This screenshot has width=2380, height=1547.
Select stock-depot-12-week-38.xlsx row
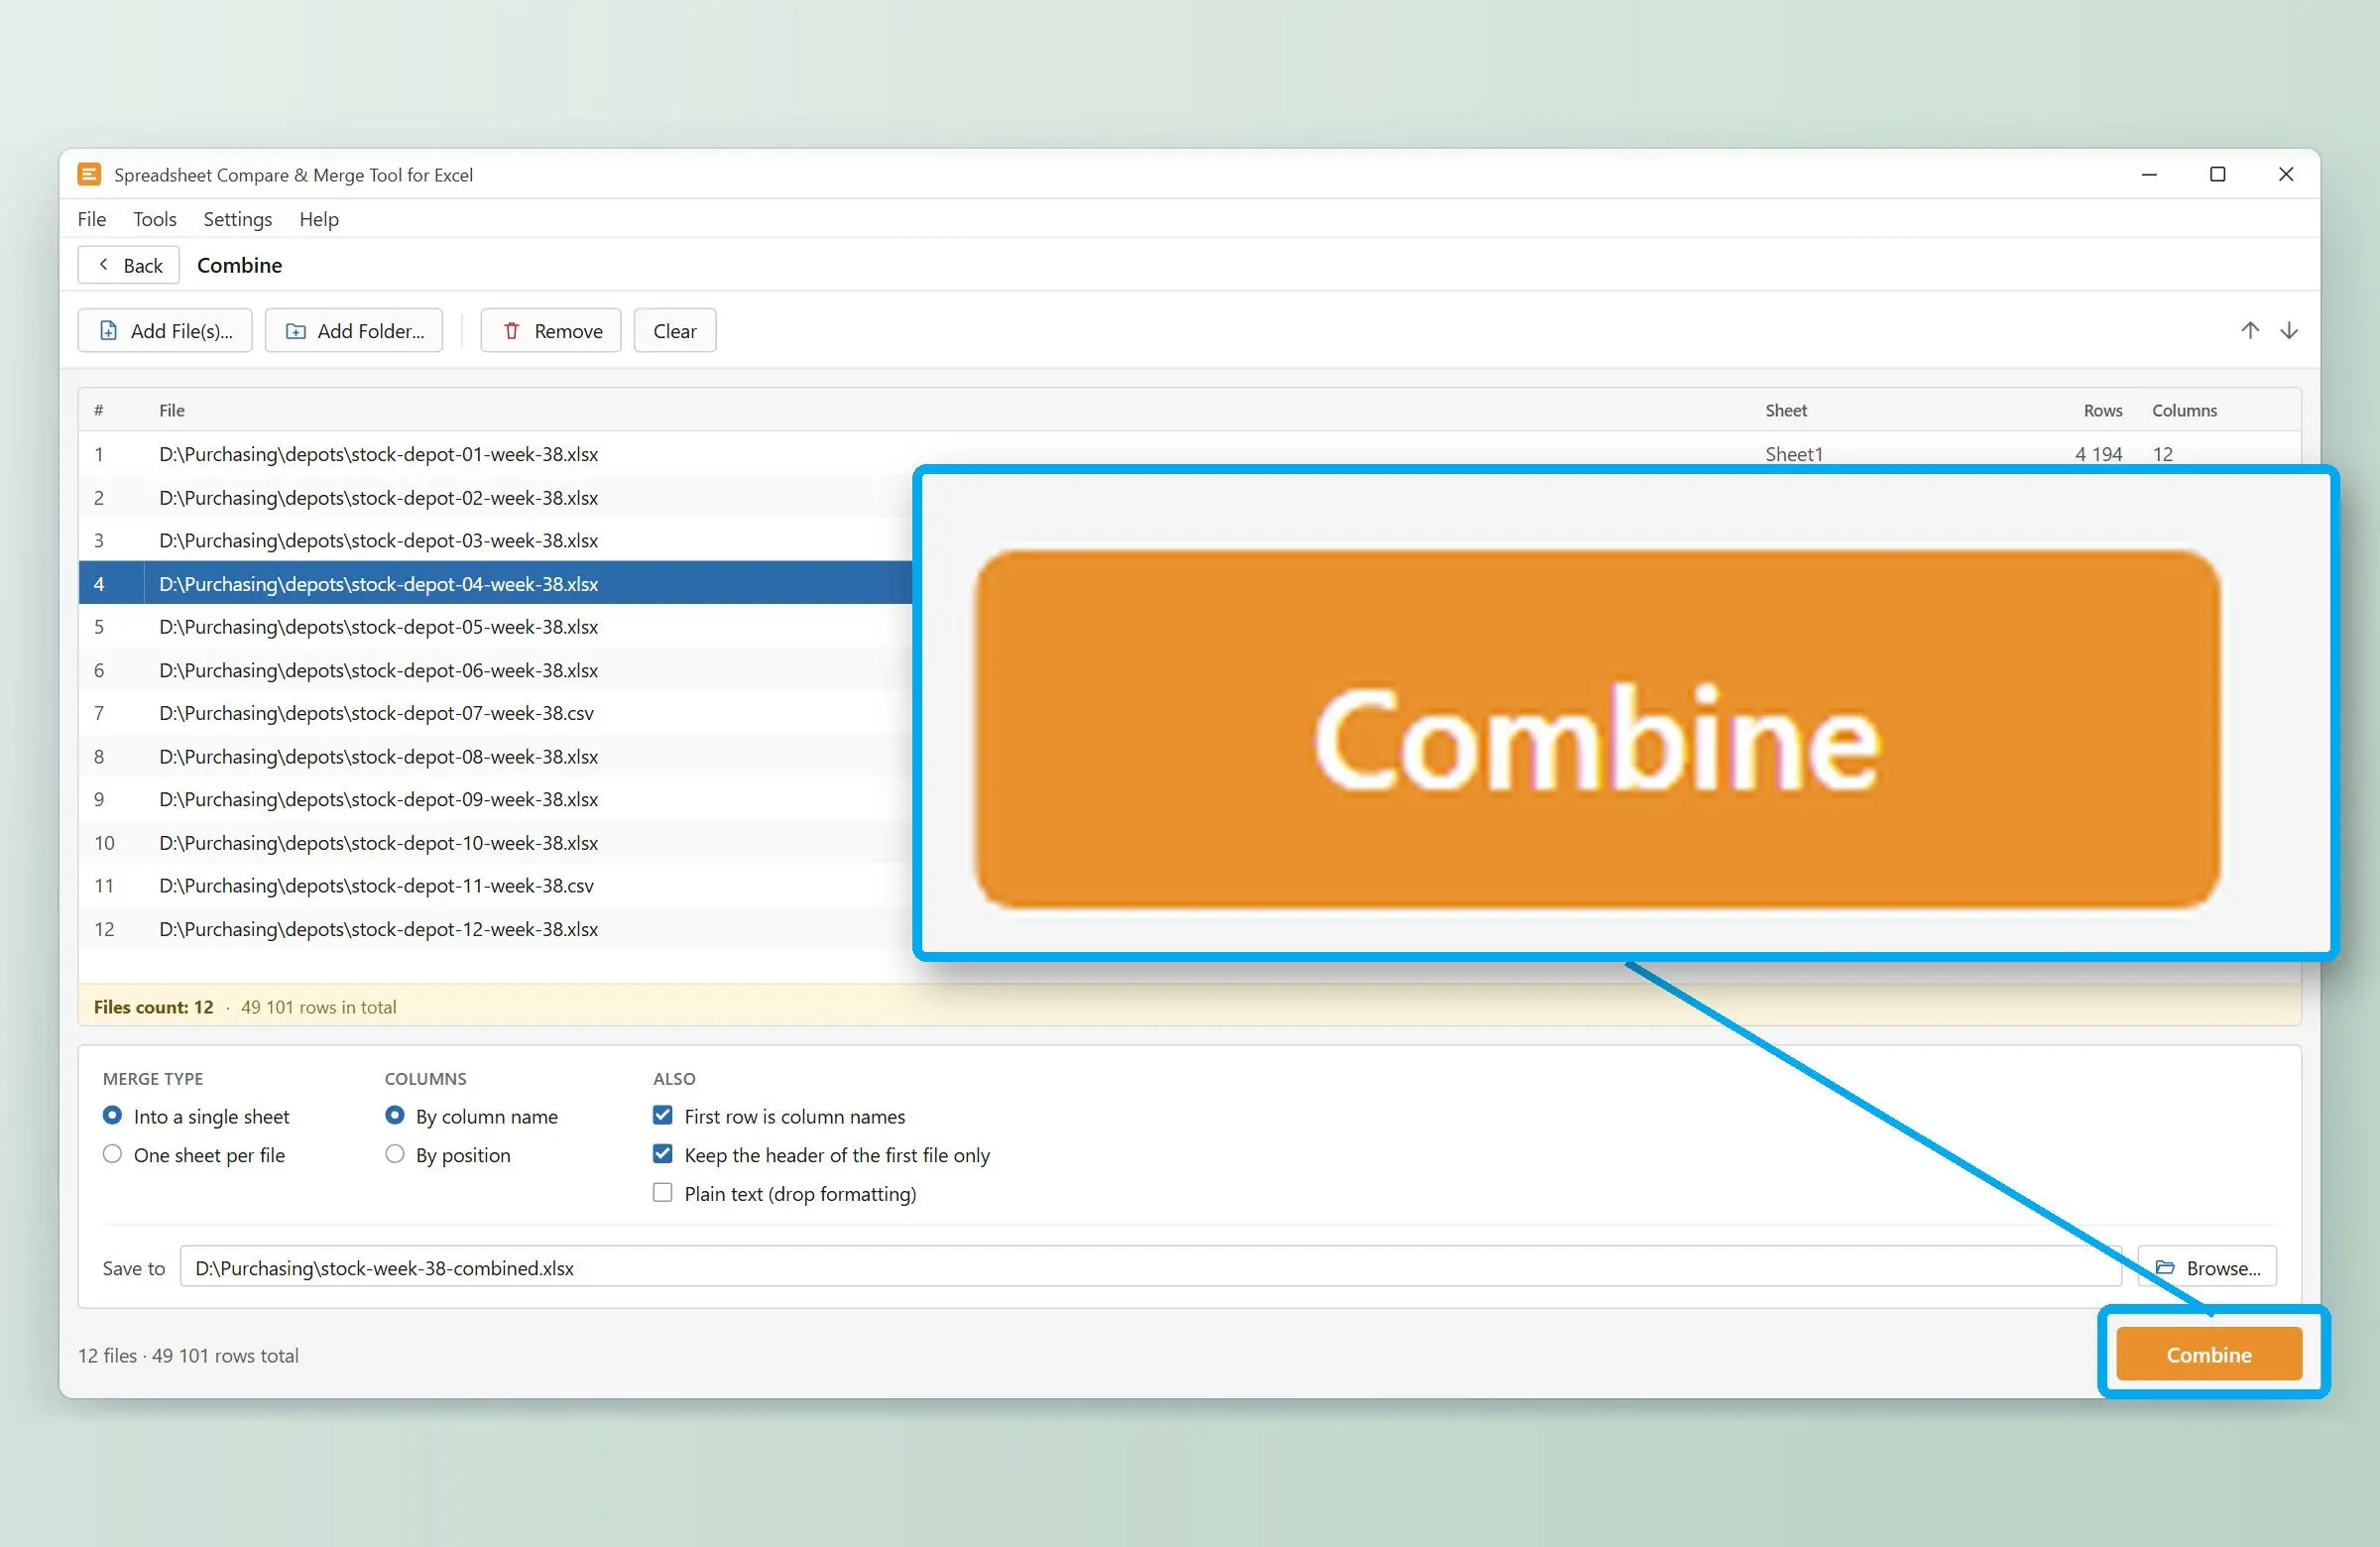495,929
